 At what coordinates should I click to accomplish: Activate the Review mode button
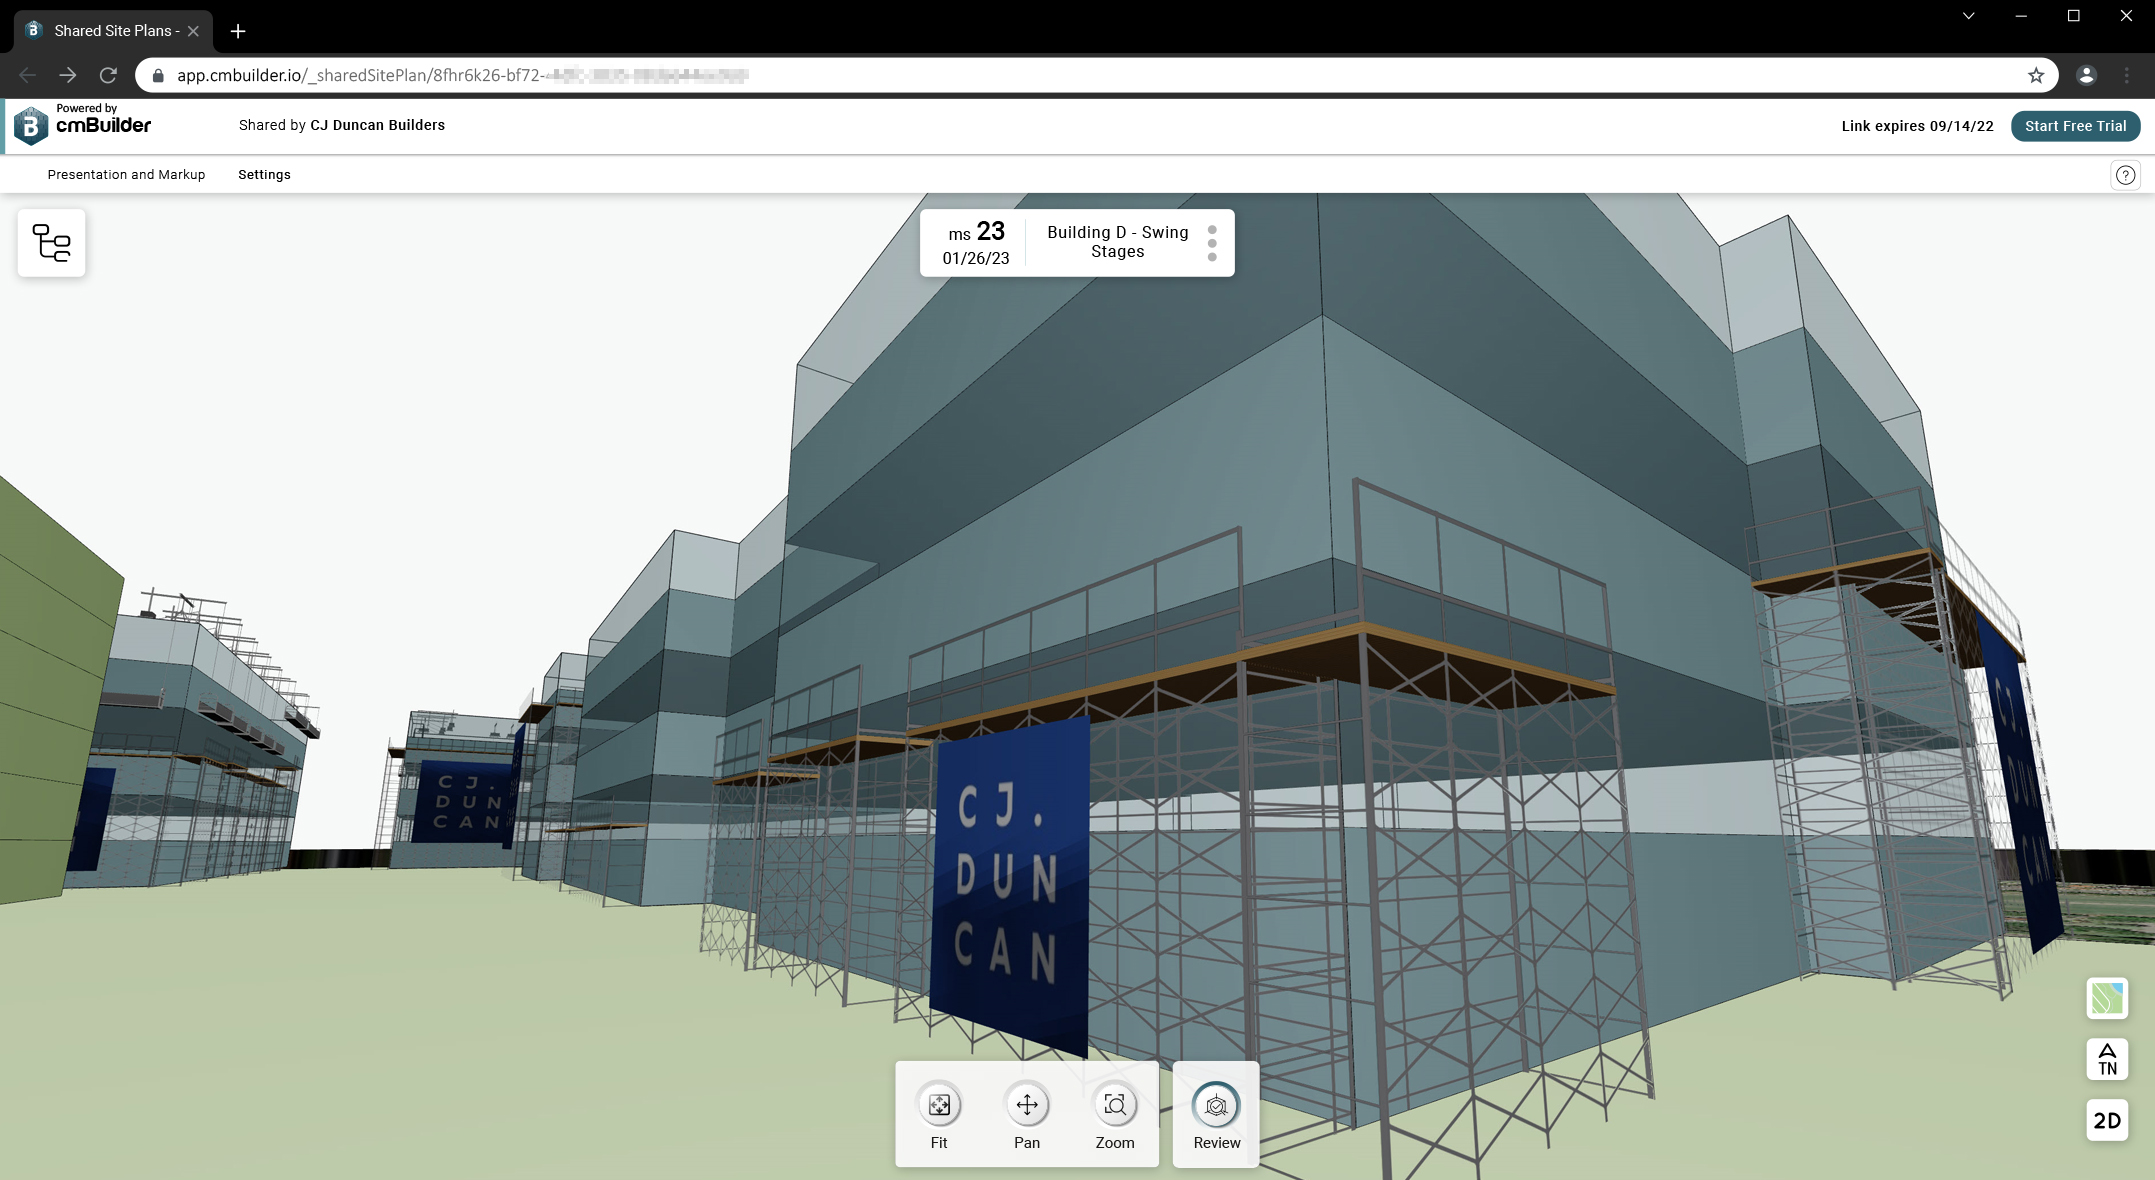1216,1114
